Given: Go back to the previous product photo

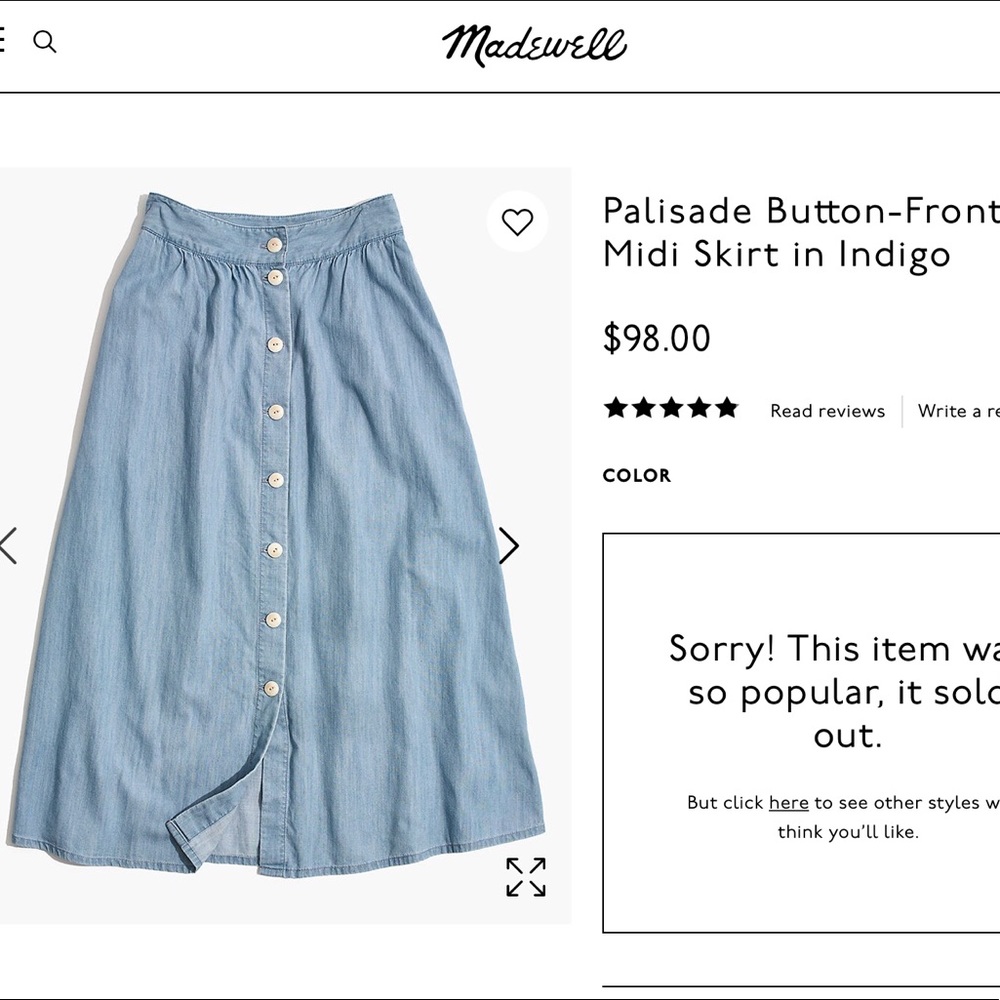Looking at the screenshot, I should coord(6,546).
